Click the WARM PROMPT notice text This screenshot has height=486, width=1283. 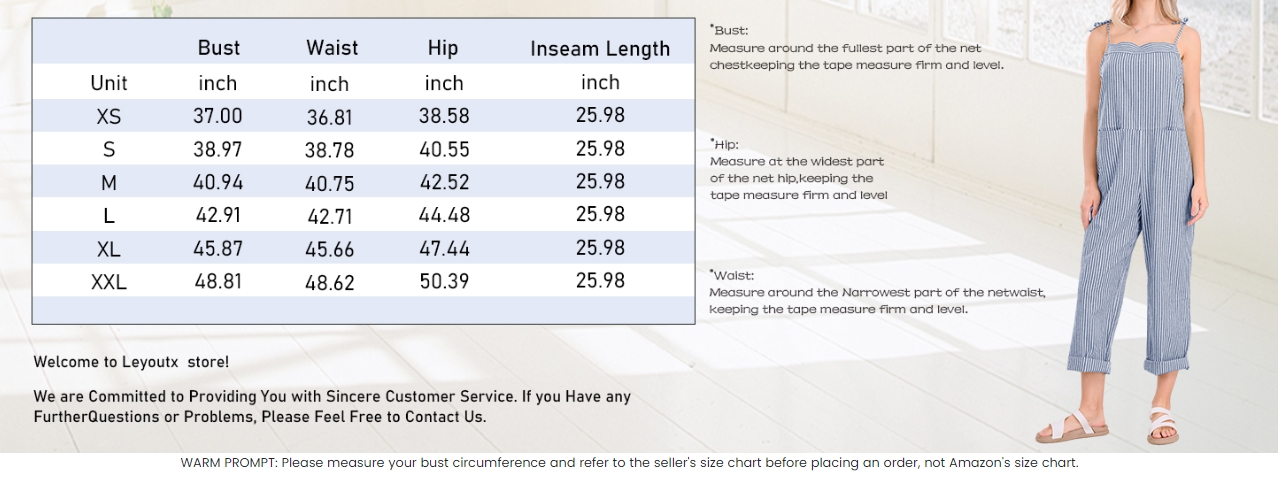click(630, 463)
